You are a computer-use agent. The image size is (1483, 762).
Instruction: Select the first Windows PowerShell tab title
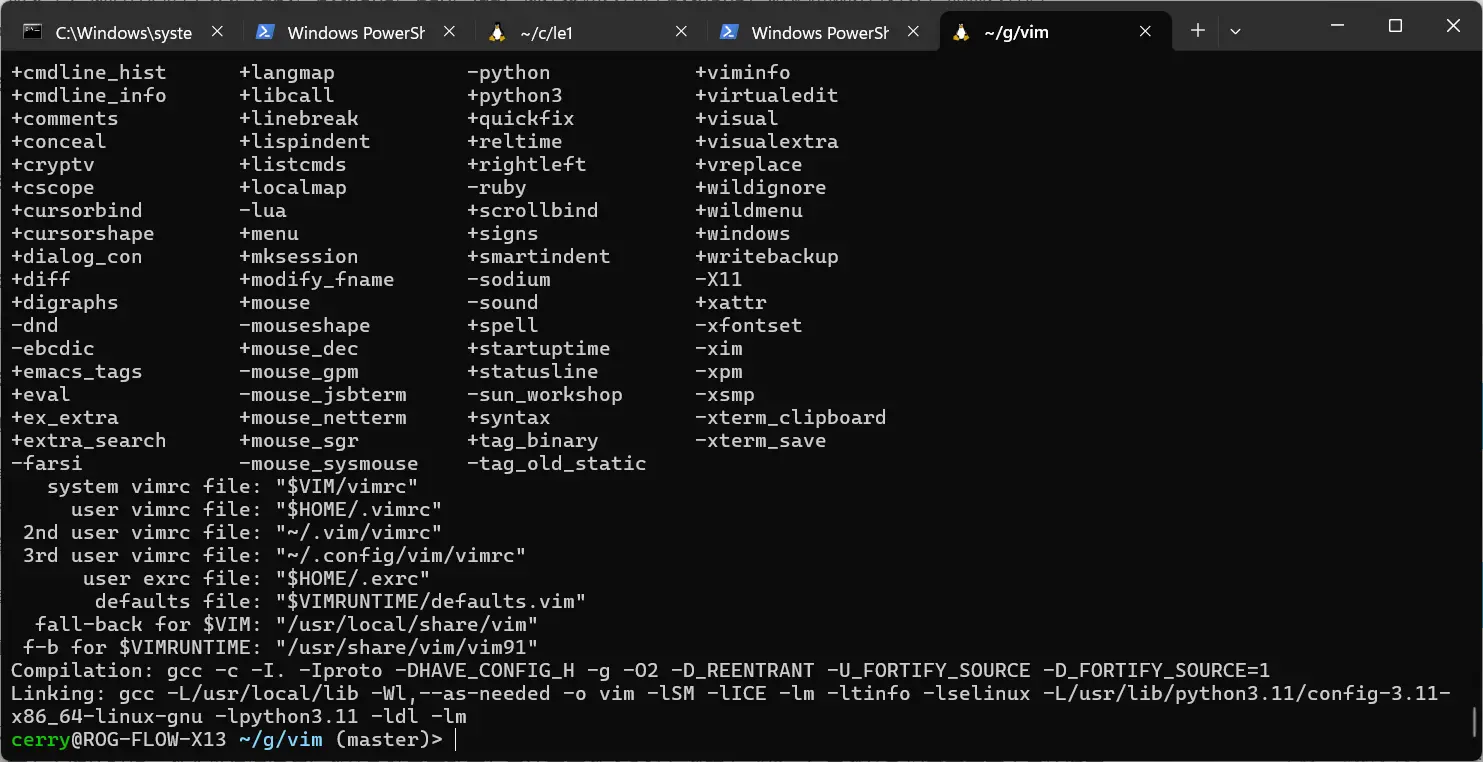tap(356, 32)
